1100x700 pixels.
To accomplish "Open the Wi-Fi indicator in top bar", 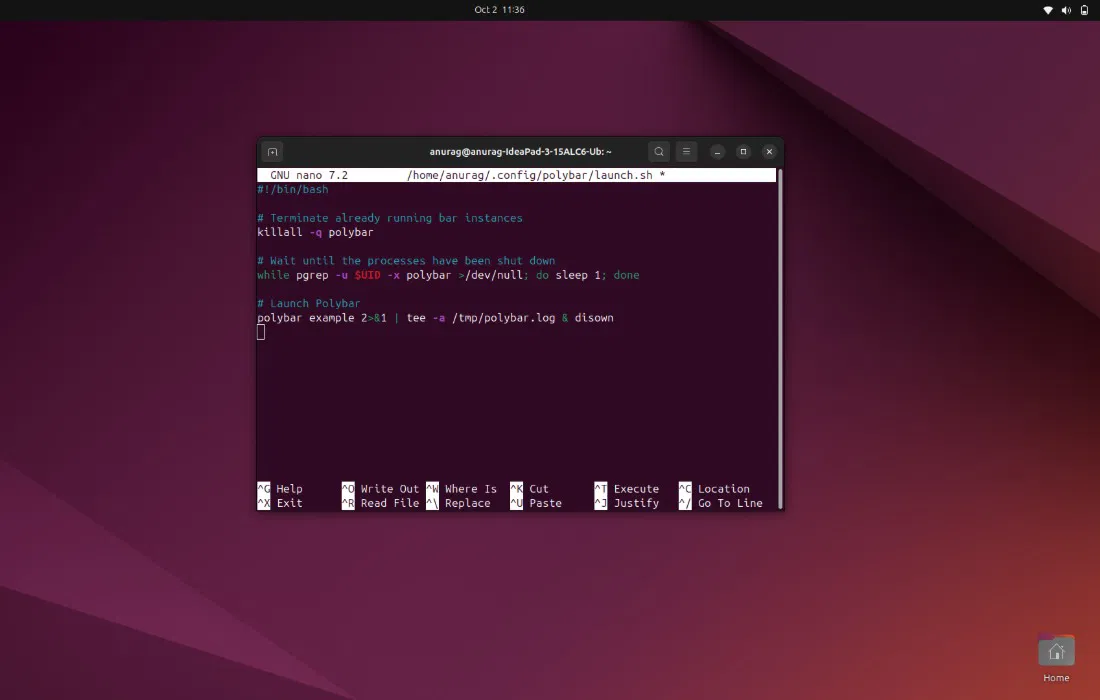I will 1048,10.
